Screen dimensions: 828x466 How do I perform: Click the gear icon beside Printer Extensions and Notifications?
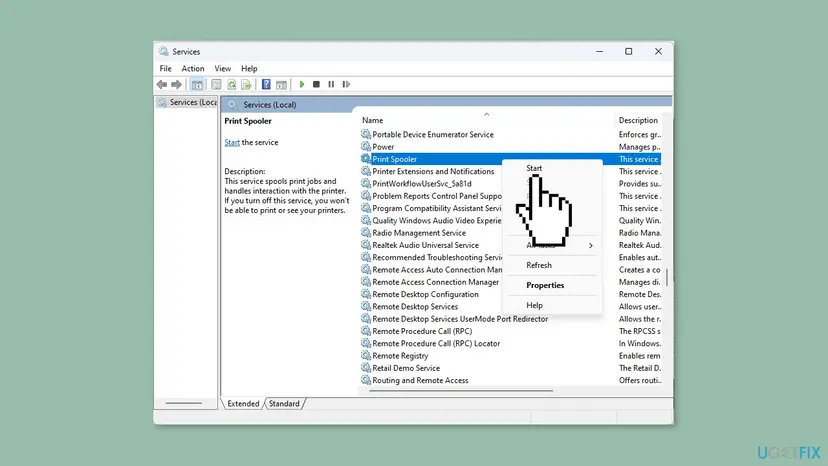[365, 171]
